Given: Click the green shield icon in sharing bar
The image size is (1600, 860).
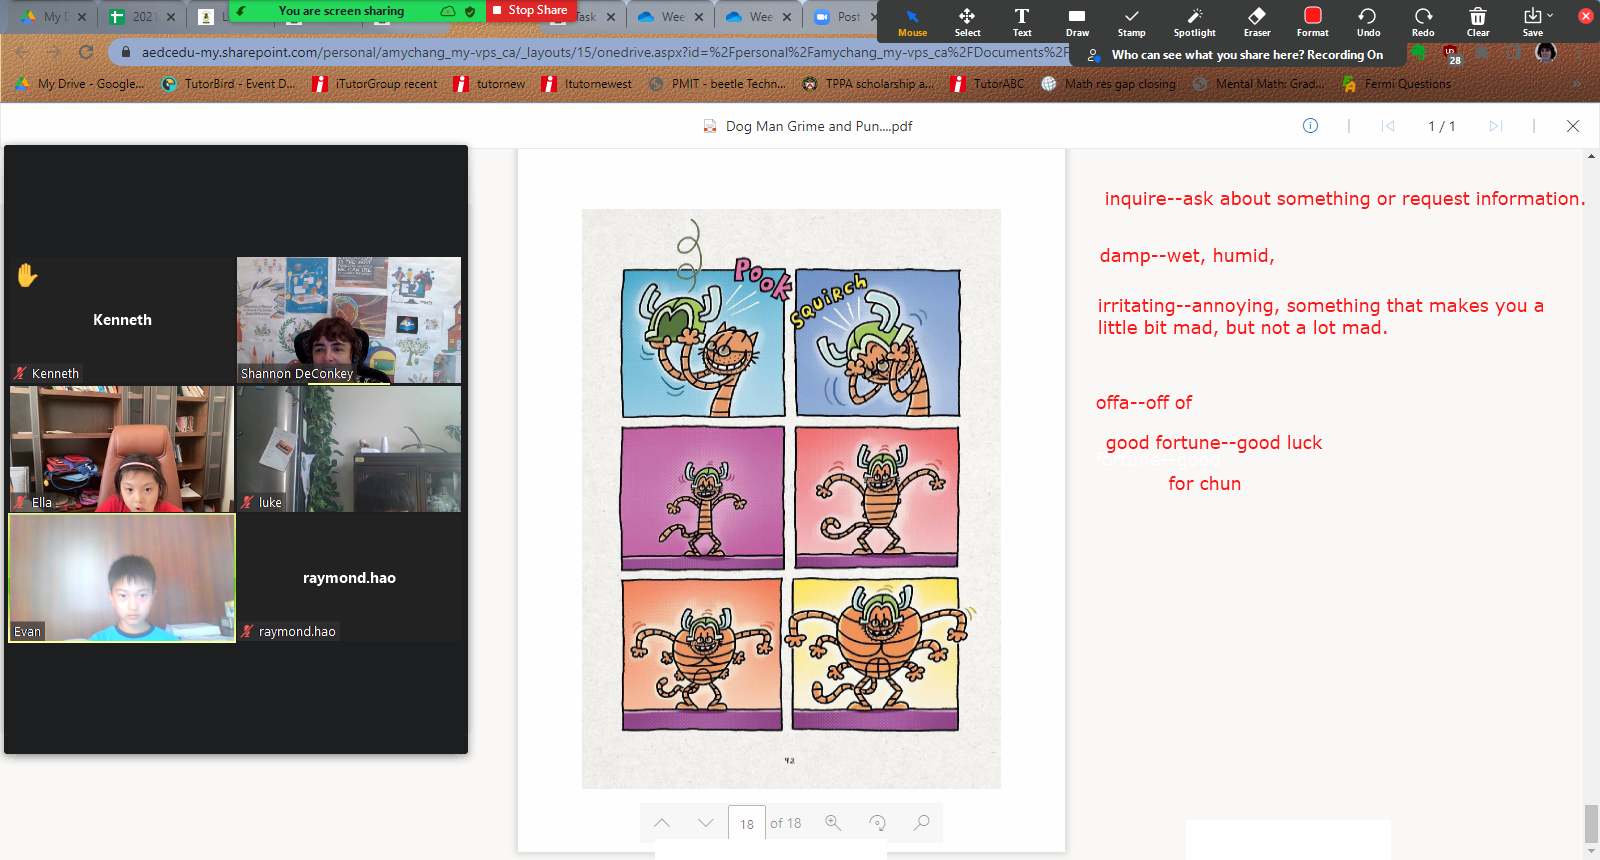Looking at the screenshot, I should [x=470, y=11].
